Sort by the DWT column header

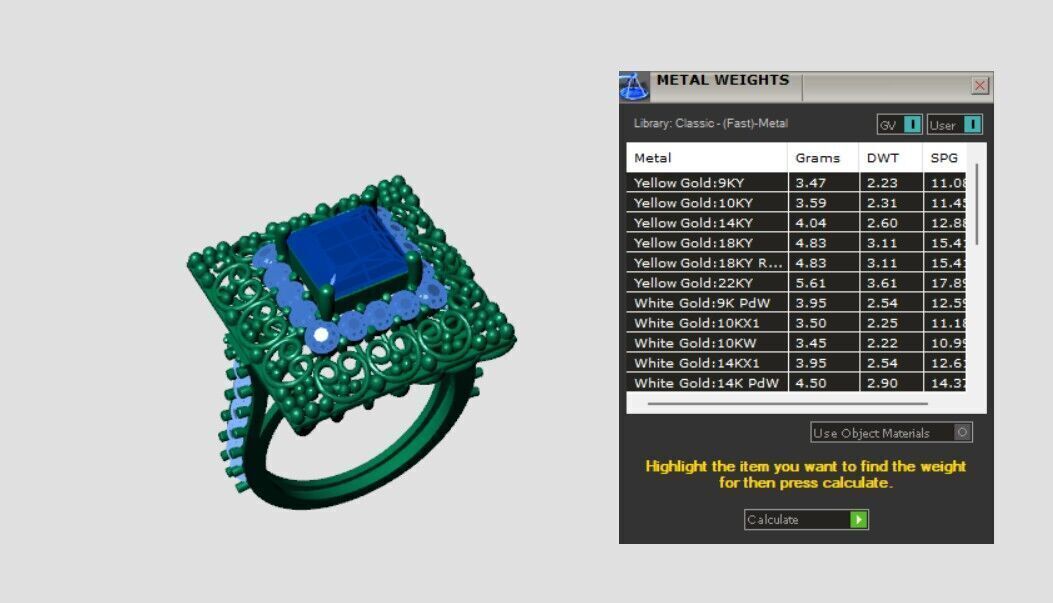890,158
